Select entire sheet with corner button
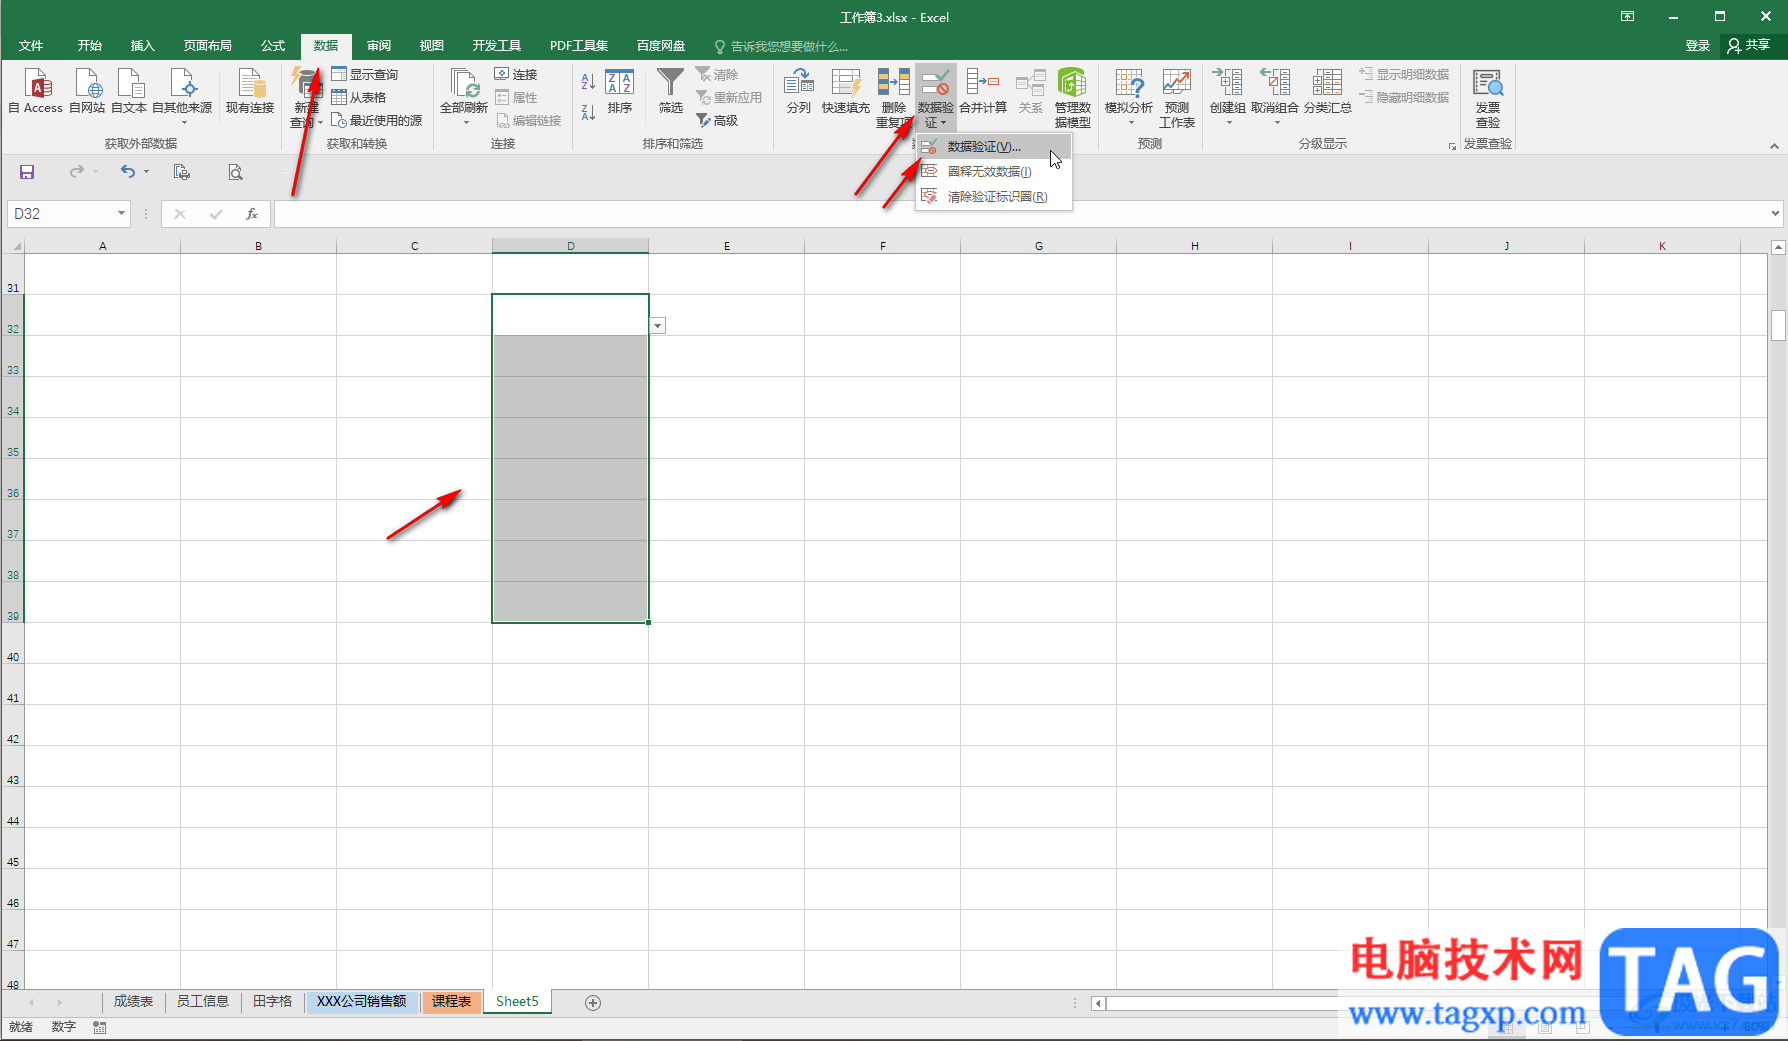Viewport: 1788px width, 1041px height. (x=14, y=246)
